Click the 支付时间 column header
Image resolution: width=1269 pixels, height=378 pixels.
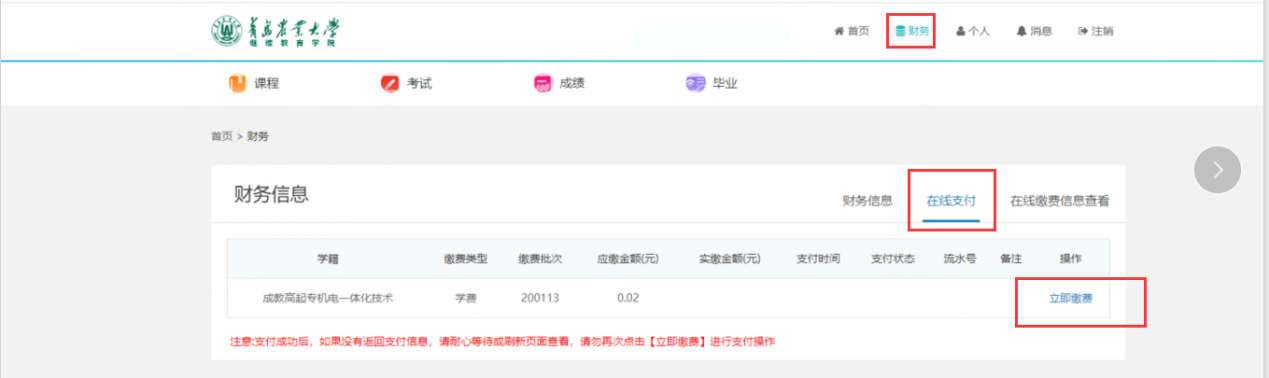[818, 259]
